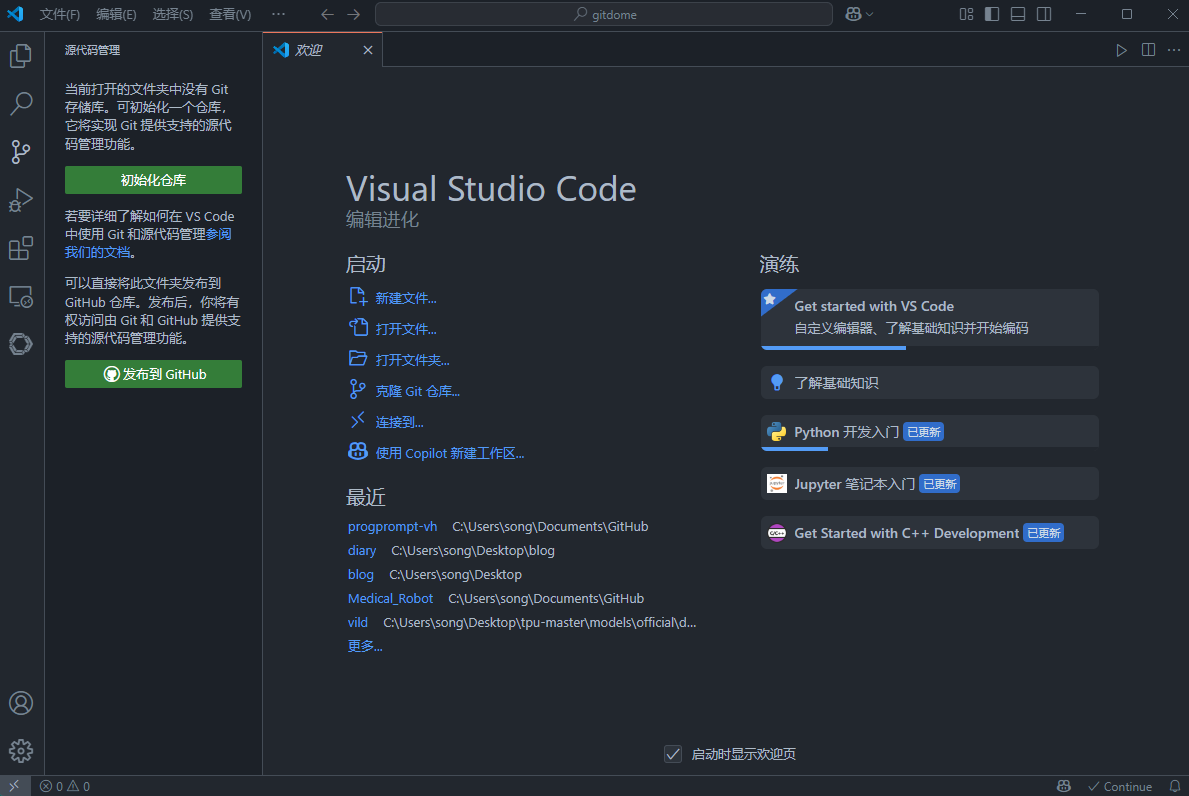Toggle the bottom panel layout button
This screenshot has width=1189, height=796.
pyautogui.click(x=1018, y=14)
